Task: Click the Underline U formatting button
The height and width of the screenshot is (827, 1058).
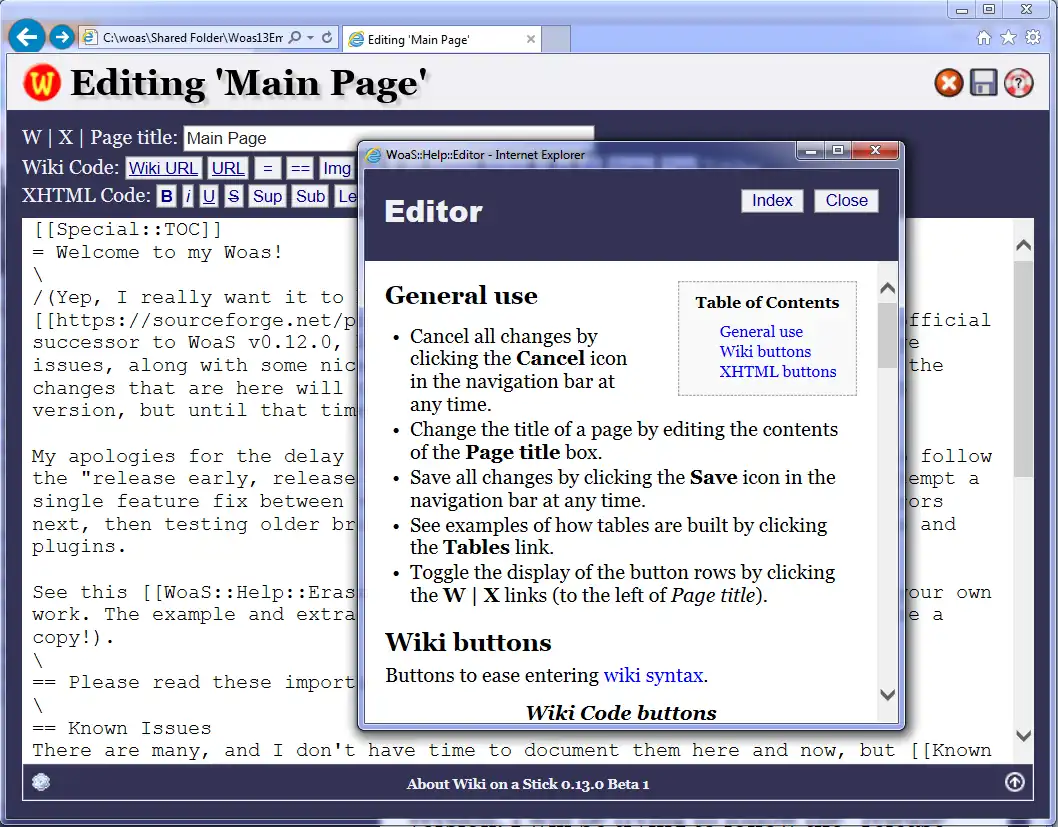Action: coord(209,196)
